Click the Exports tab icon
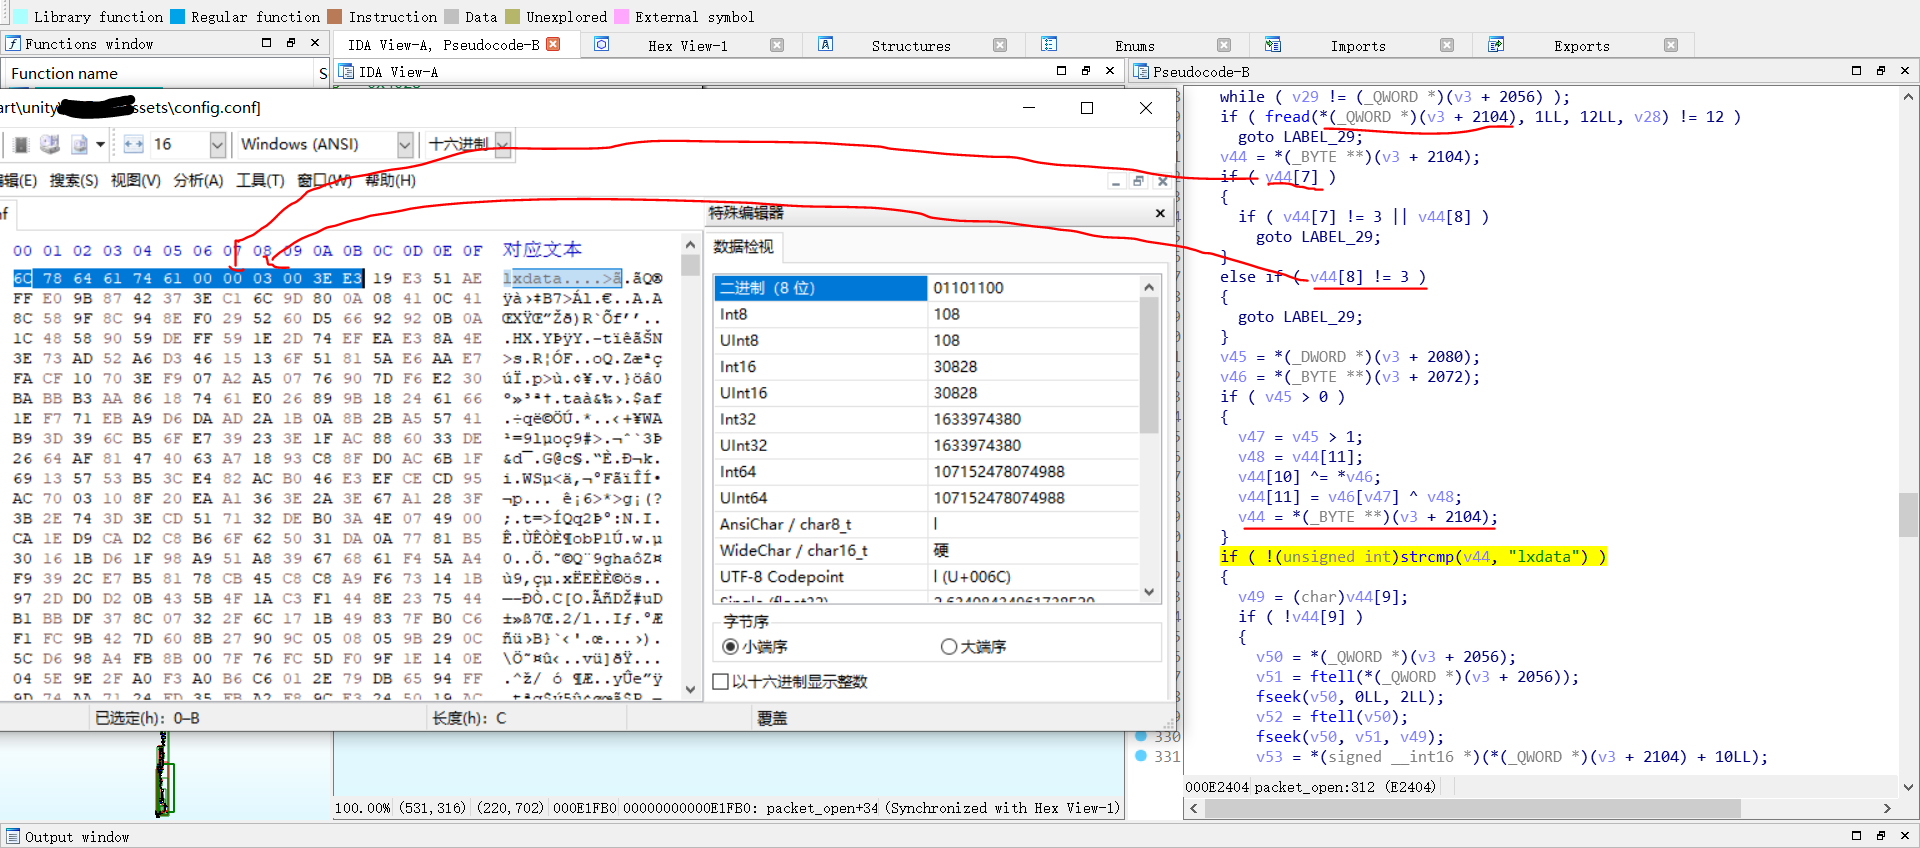 tap(1496, 45)
